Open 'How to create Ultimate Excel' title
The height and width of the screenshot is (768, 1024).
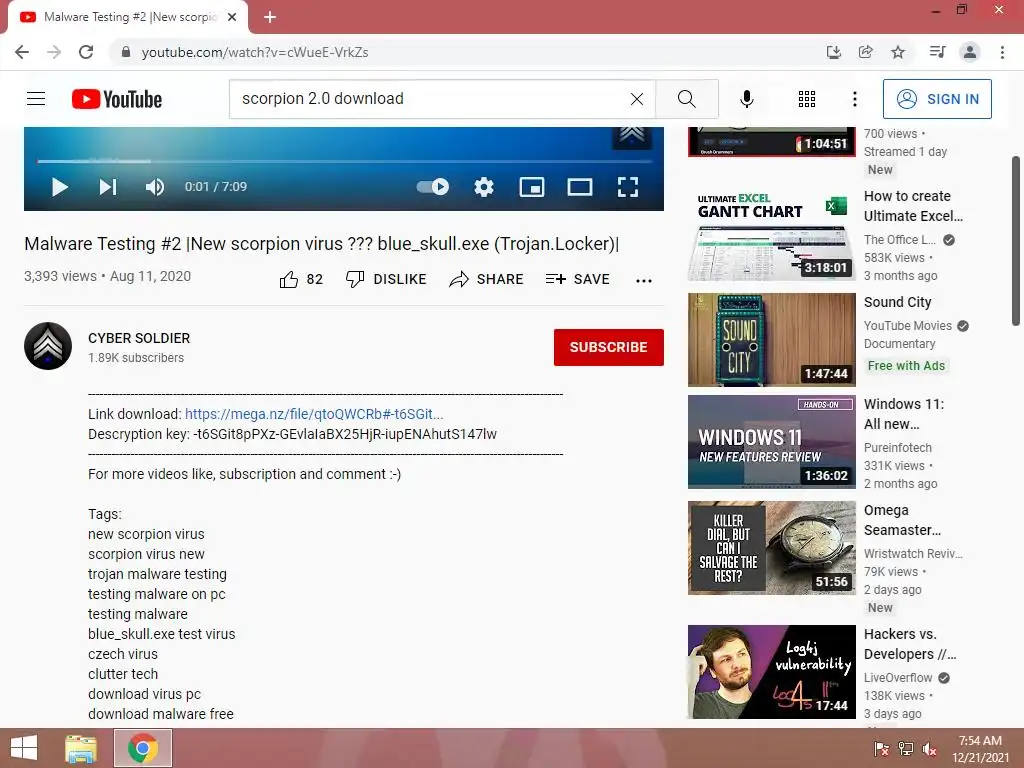coord(913,206)
